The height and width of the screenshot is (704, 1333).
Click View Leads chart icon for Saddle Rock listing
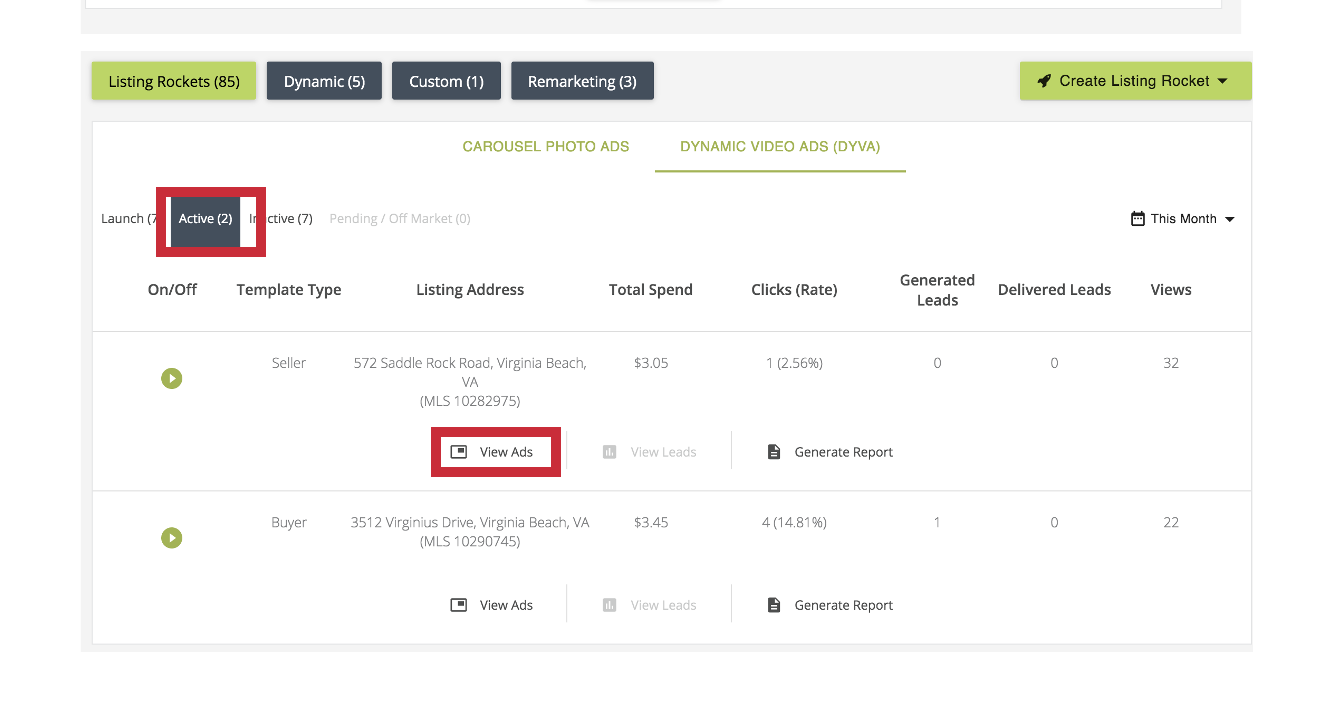tap(610, 452)
